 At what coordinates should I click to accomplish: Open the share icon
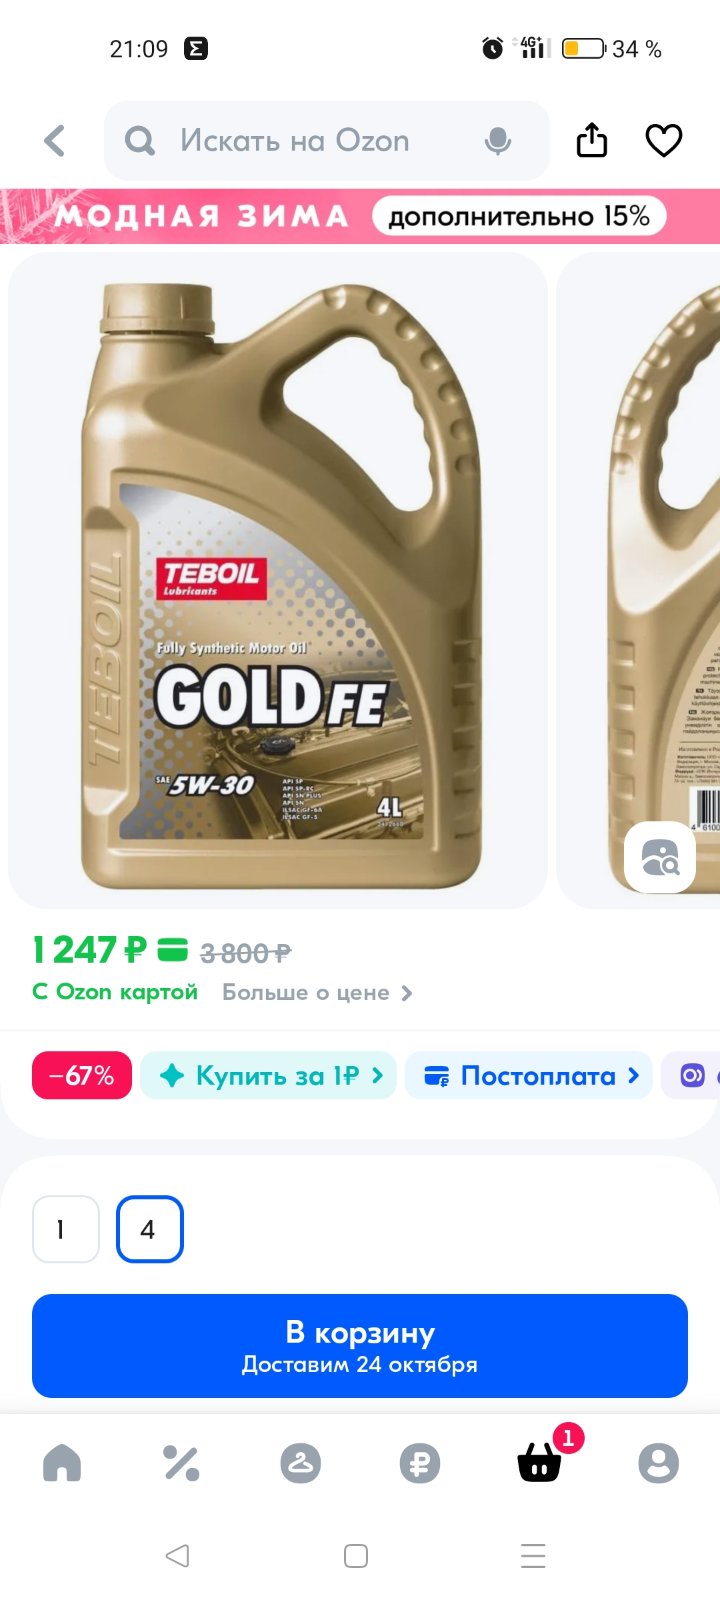click(x=592, y=140)
